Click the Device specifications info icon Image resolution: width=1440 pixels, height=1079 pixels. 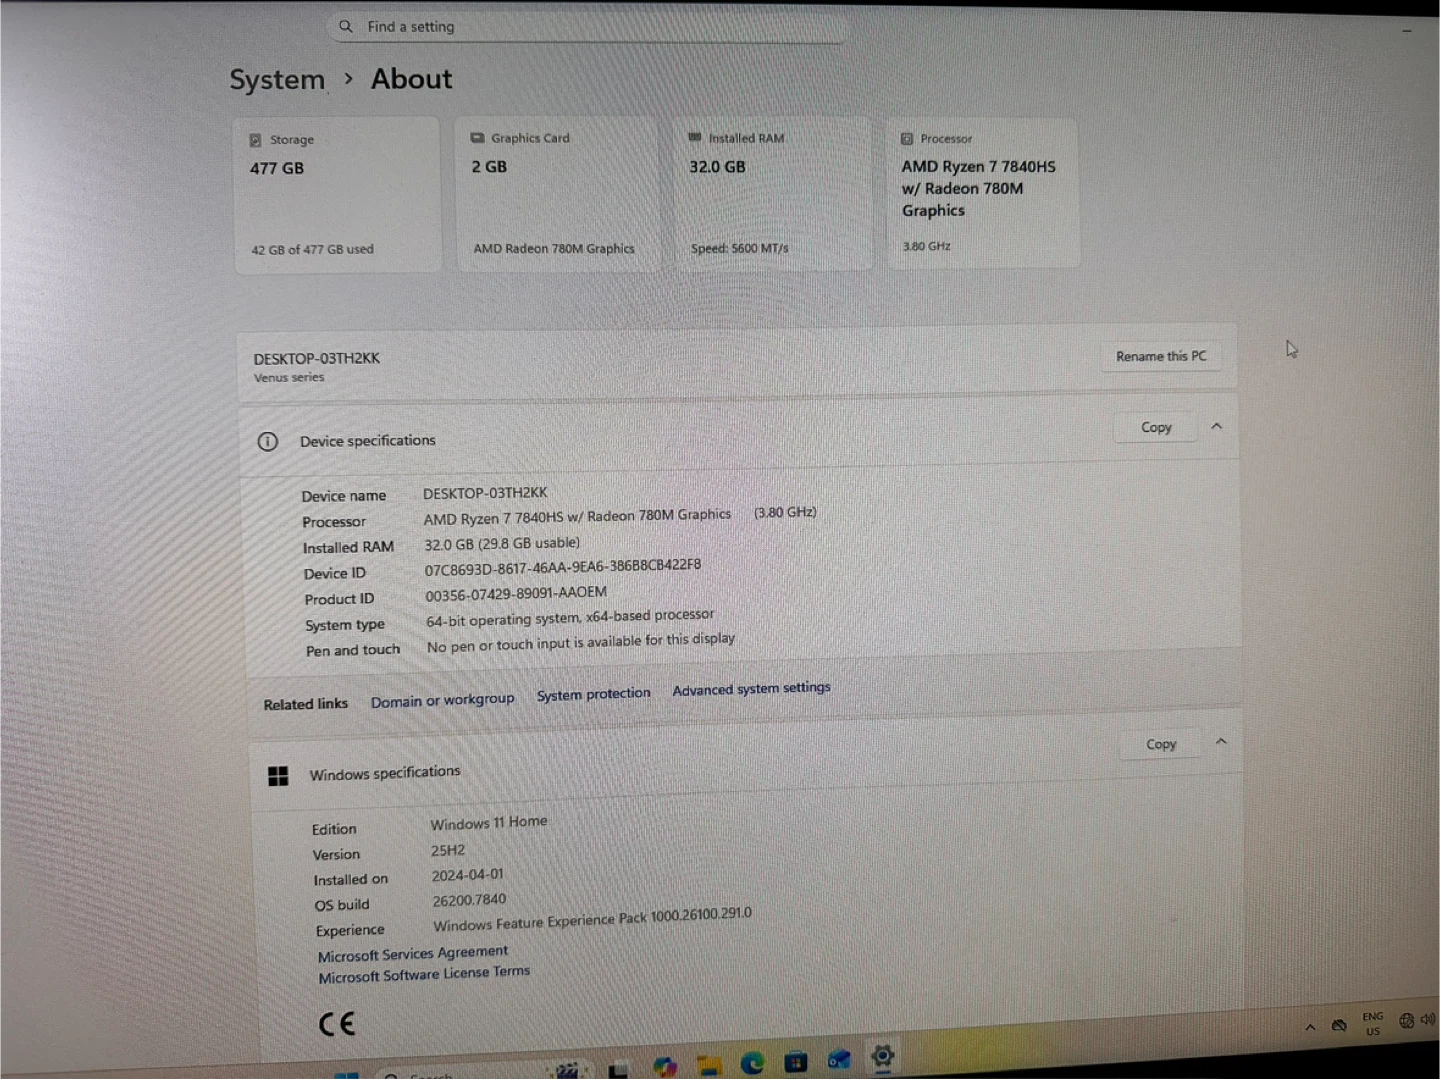[x=267, y=441]
